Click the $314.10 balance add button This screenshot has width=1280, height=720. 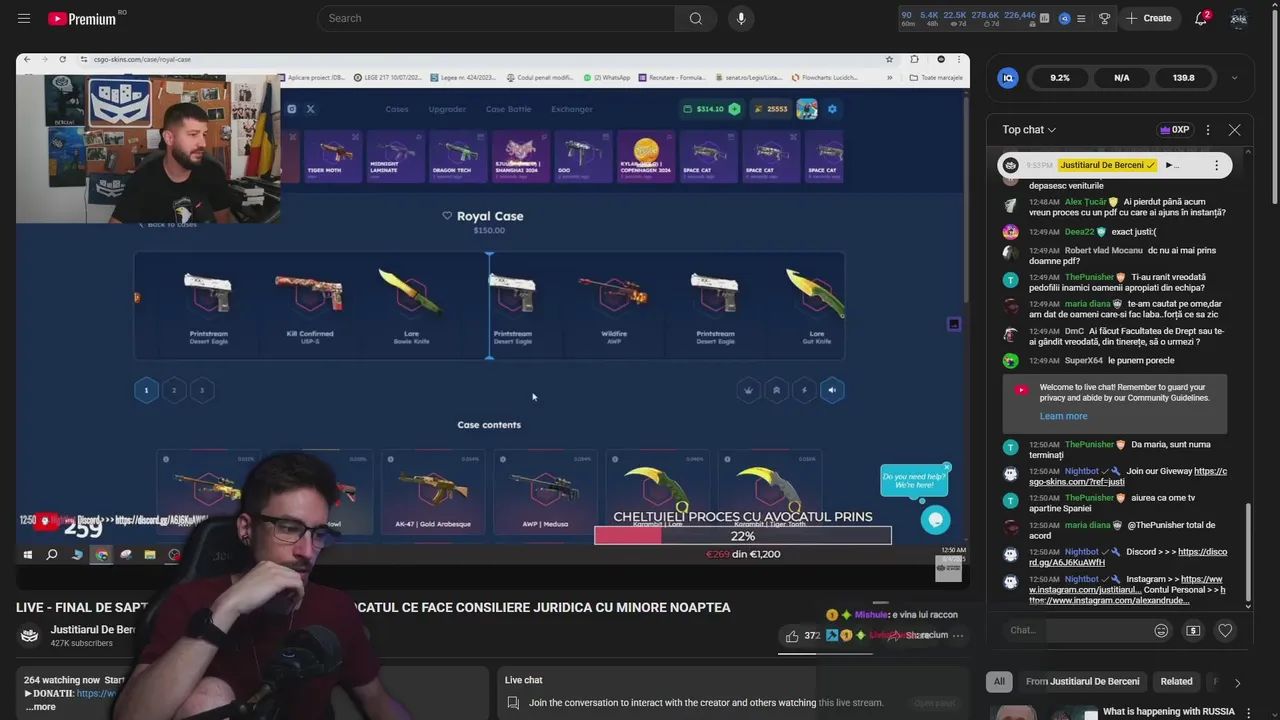(735, 109)
